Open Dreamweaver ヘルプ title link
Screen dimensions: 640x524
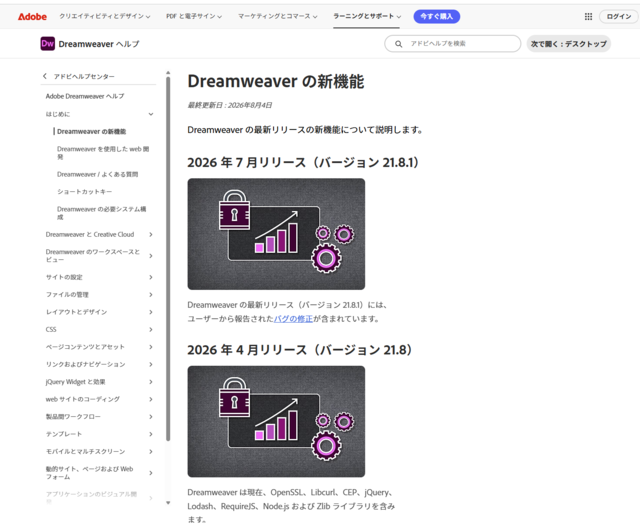[99, 44]
